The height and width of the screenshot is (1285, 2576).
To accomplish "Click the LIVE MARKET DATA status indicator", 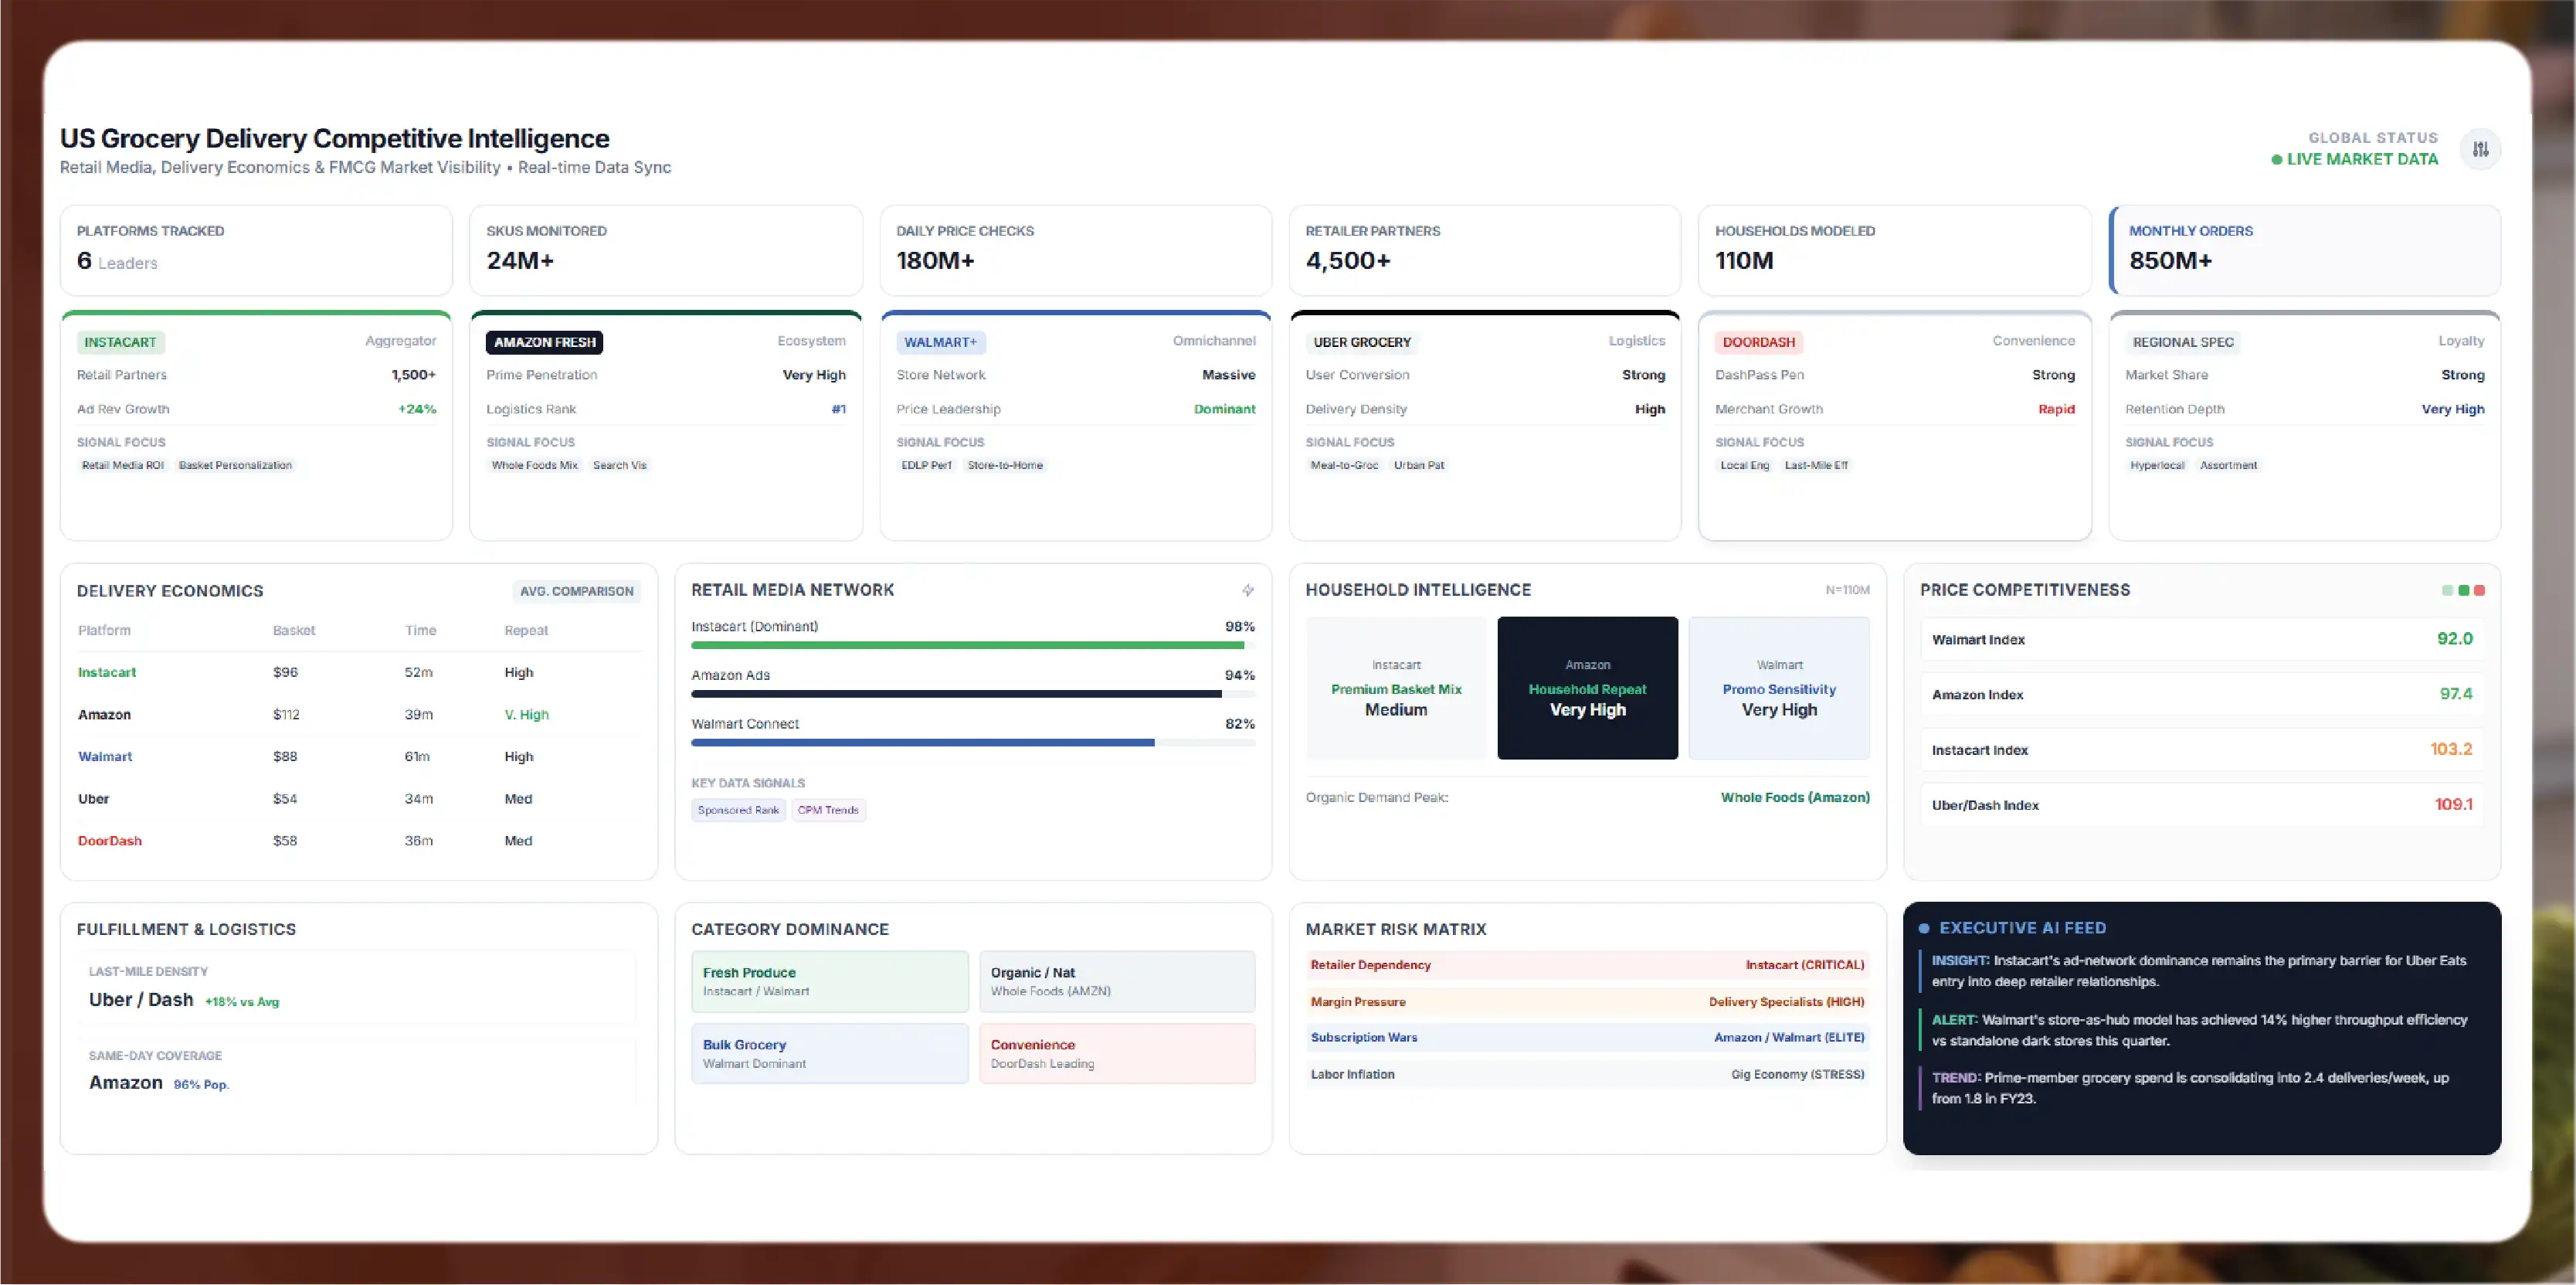I will [2354, 159].
